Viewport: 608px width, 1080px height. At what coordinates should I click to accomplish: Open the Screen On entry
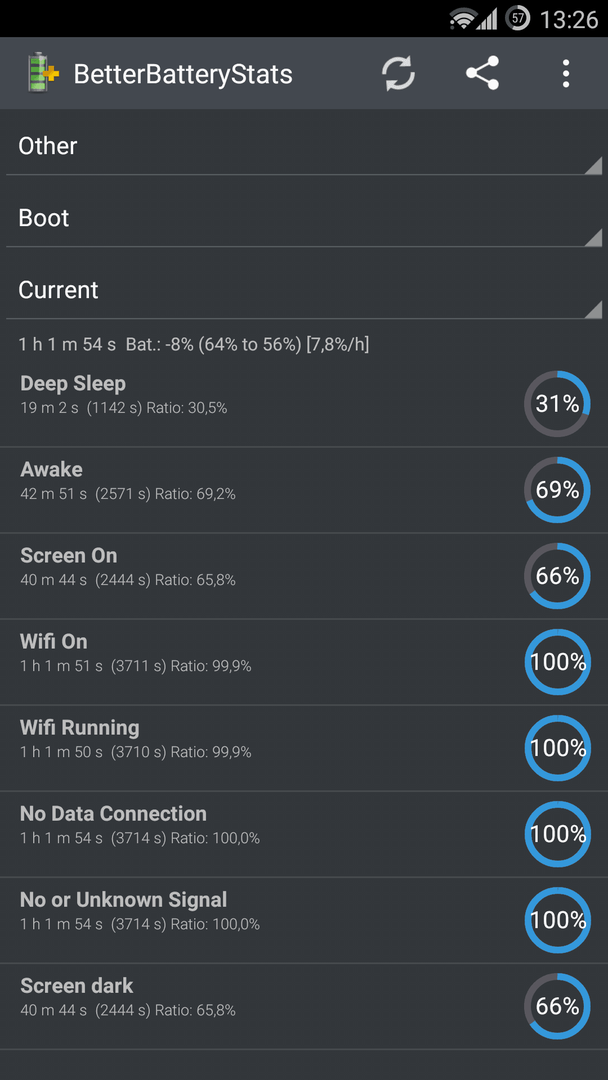[x=304, y=576]
